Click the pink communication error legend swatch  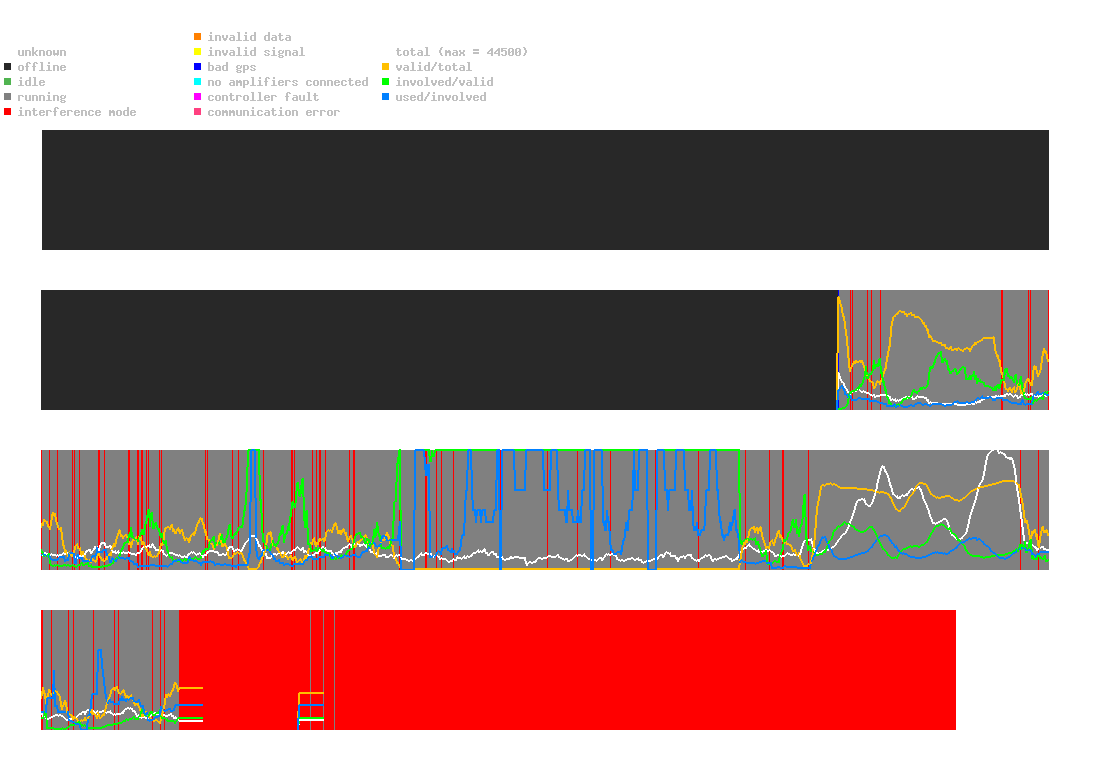(198, 112)
